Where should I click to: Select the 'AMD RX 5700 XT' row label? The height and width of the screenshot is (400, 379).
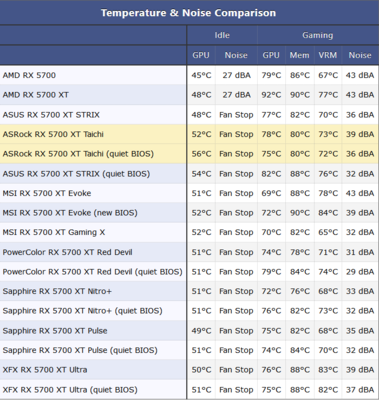tap(36, 95)
